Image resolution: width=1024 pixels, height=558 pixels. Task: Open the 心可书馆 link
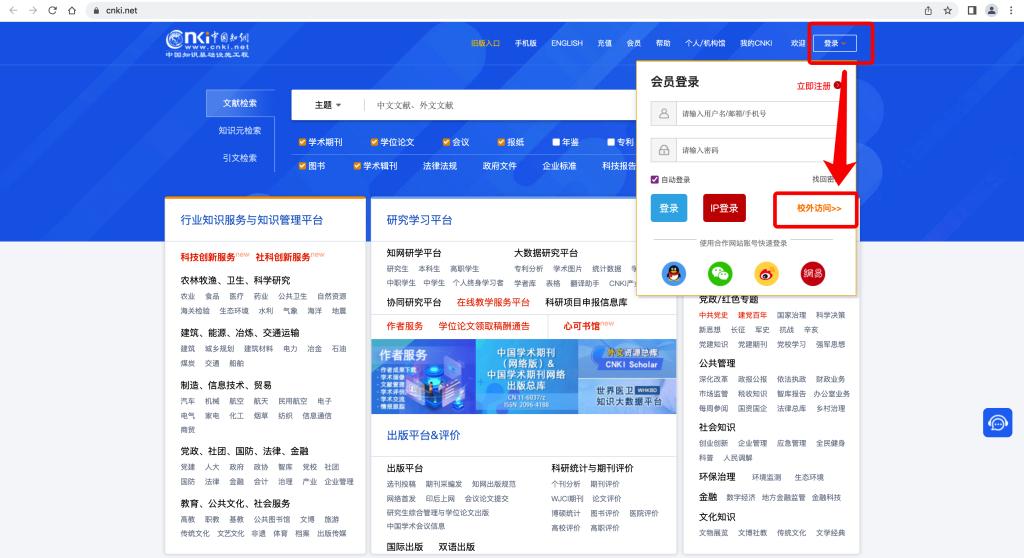pyautogui.click(x=581, y=326)
